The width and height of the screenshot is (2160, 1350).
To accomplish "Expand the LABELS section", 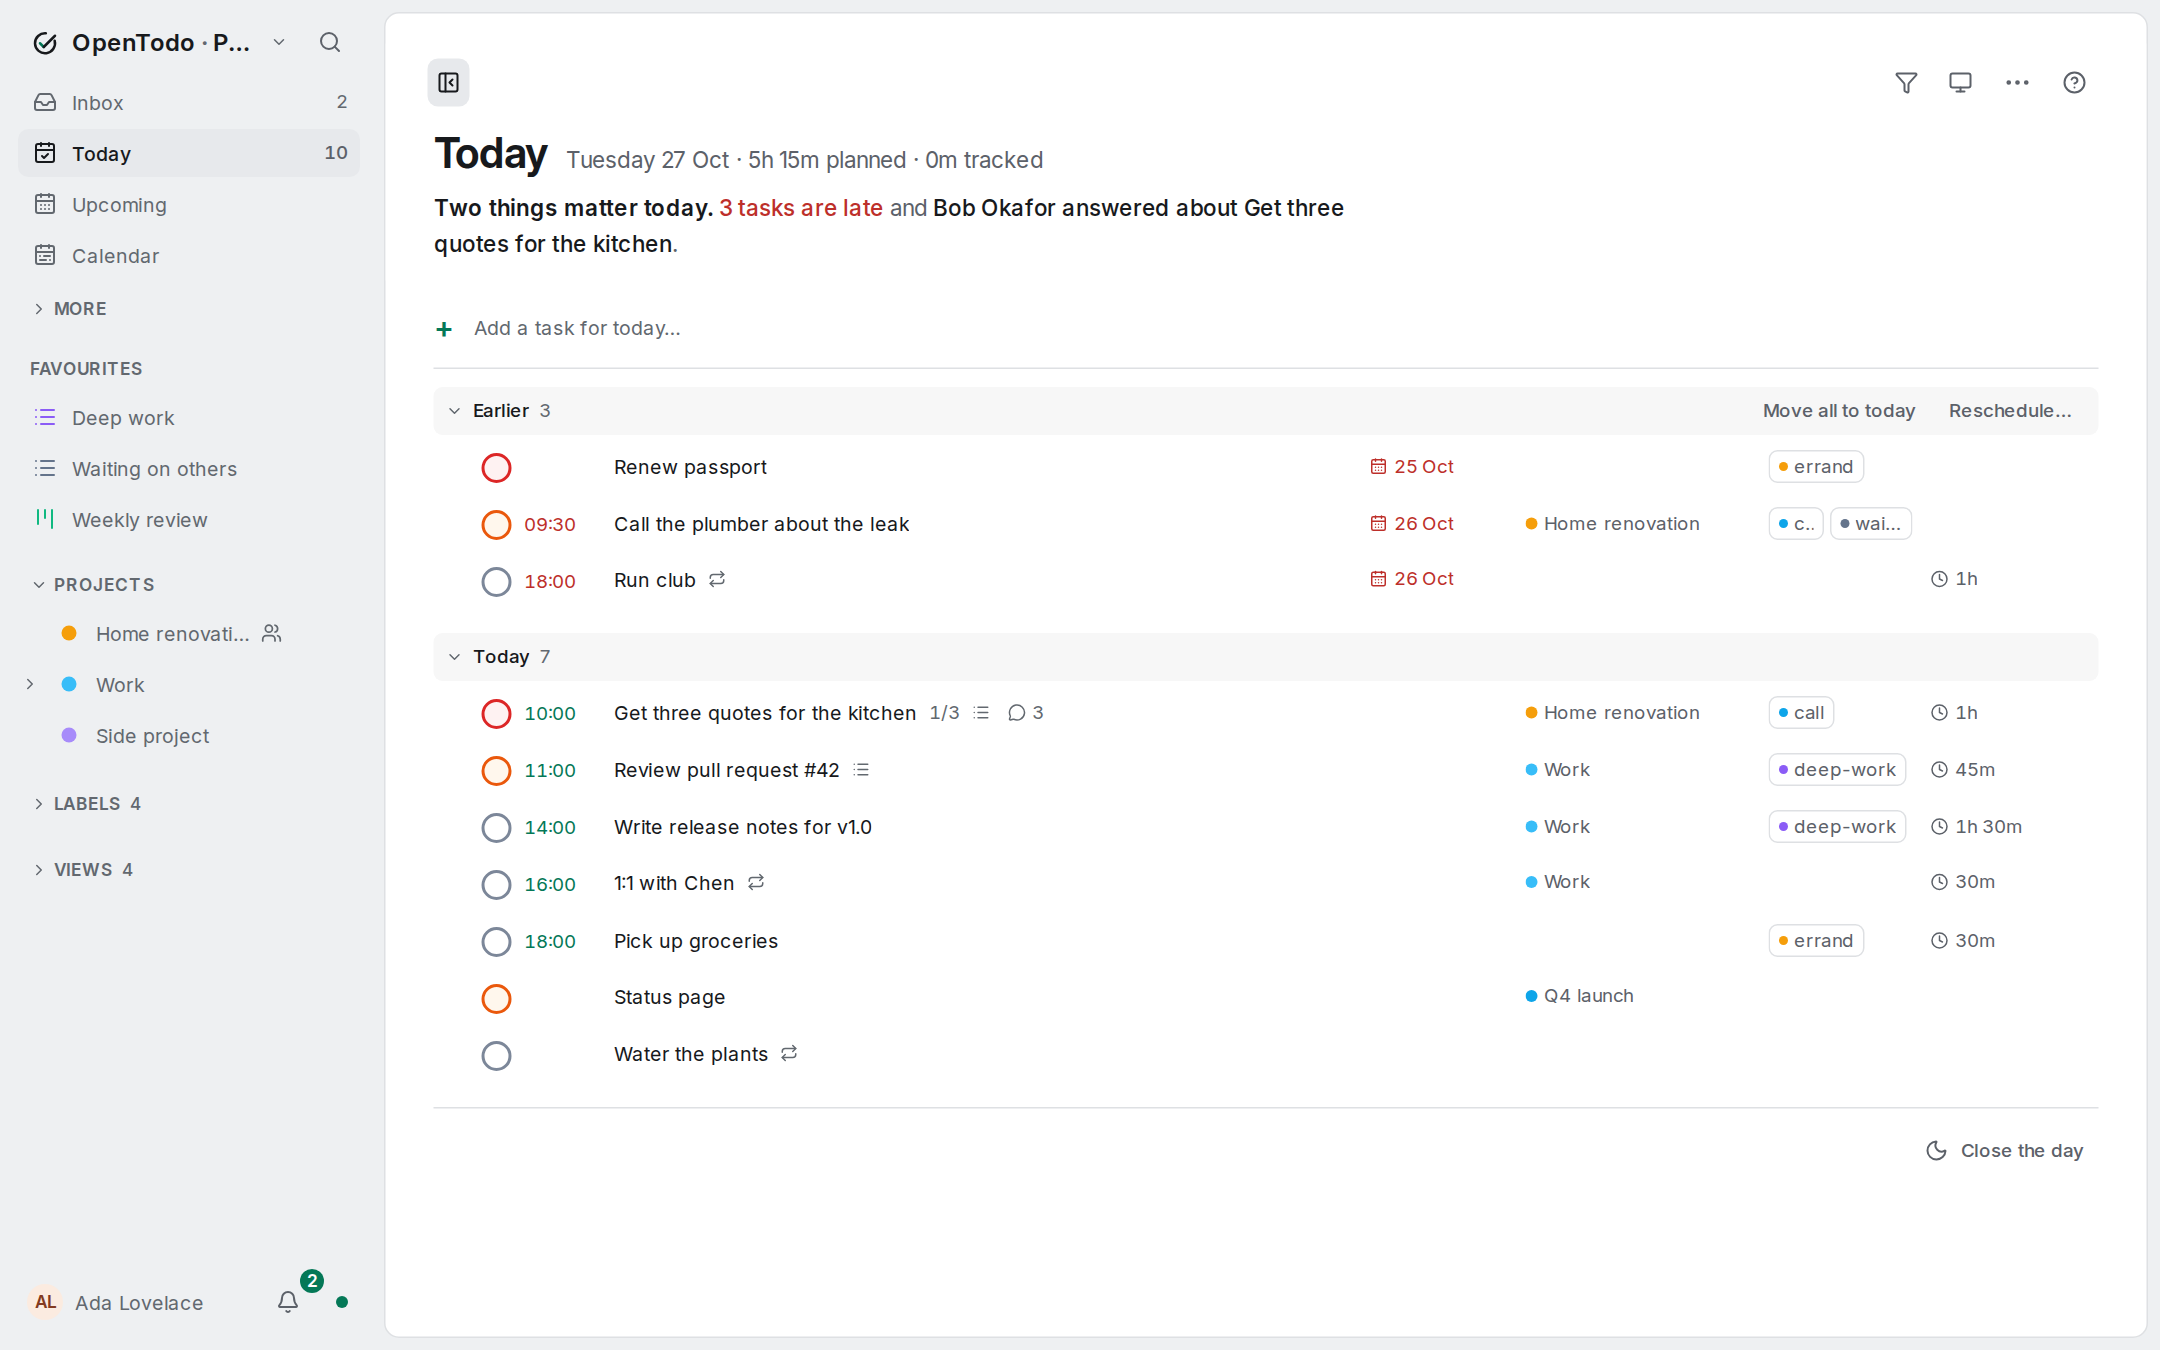I will (x=87, y=803).
